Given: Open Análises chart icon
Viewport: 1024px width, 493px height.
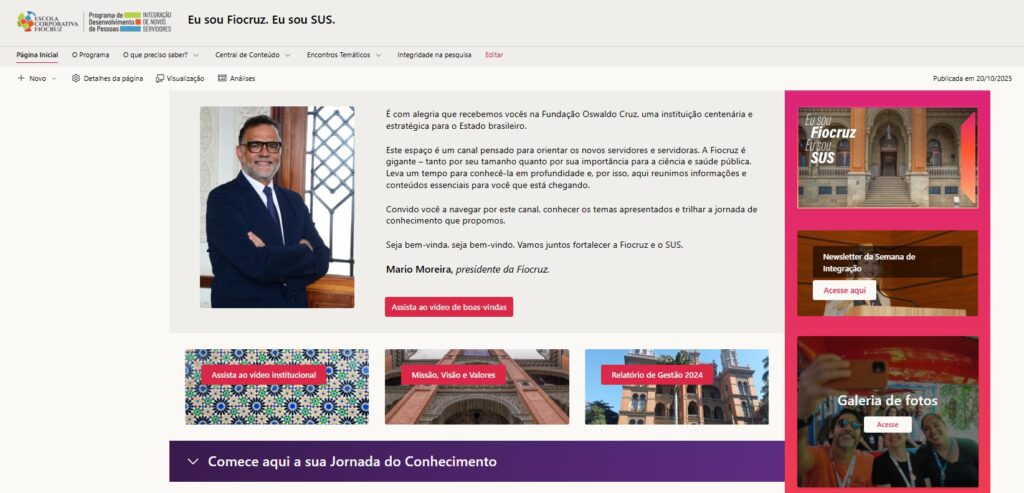Looking at the screenshot, I should [222, 78].
